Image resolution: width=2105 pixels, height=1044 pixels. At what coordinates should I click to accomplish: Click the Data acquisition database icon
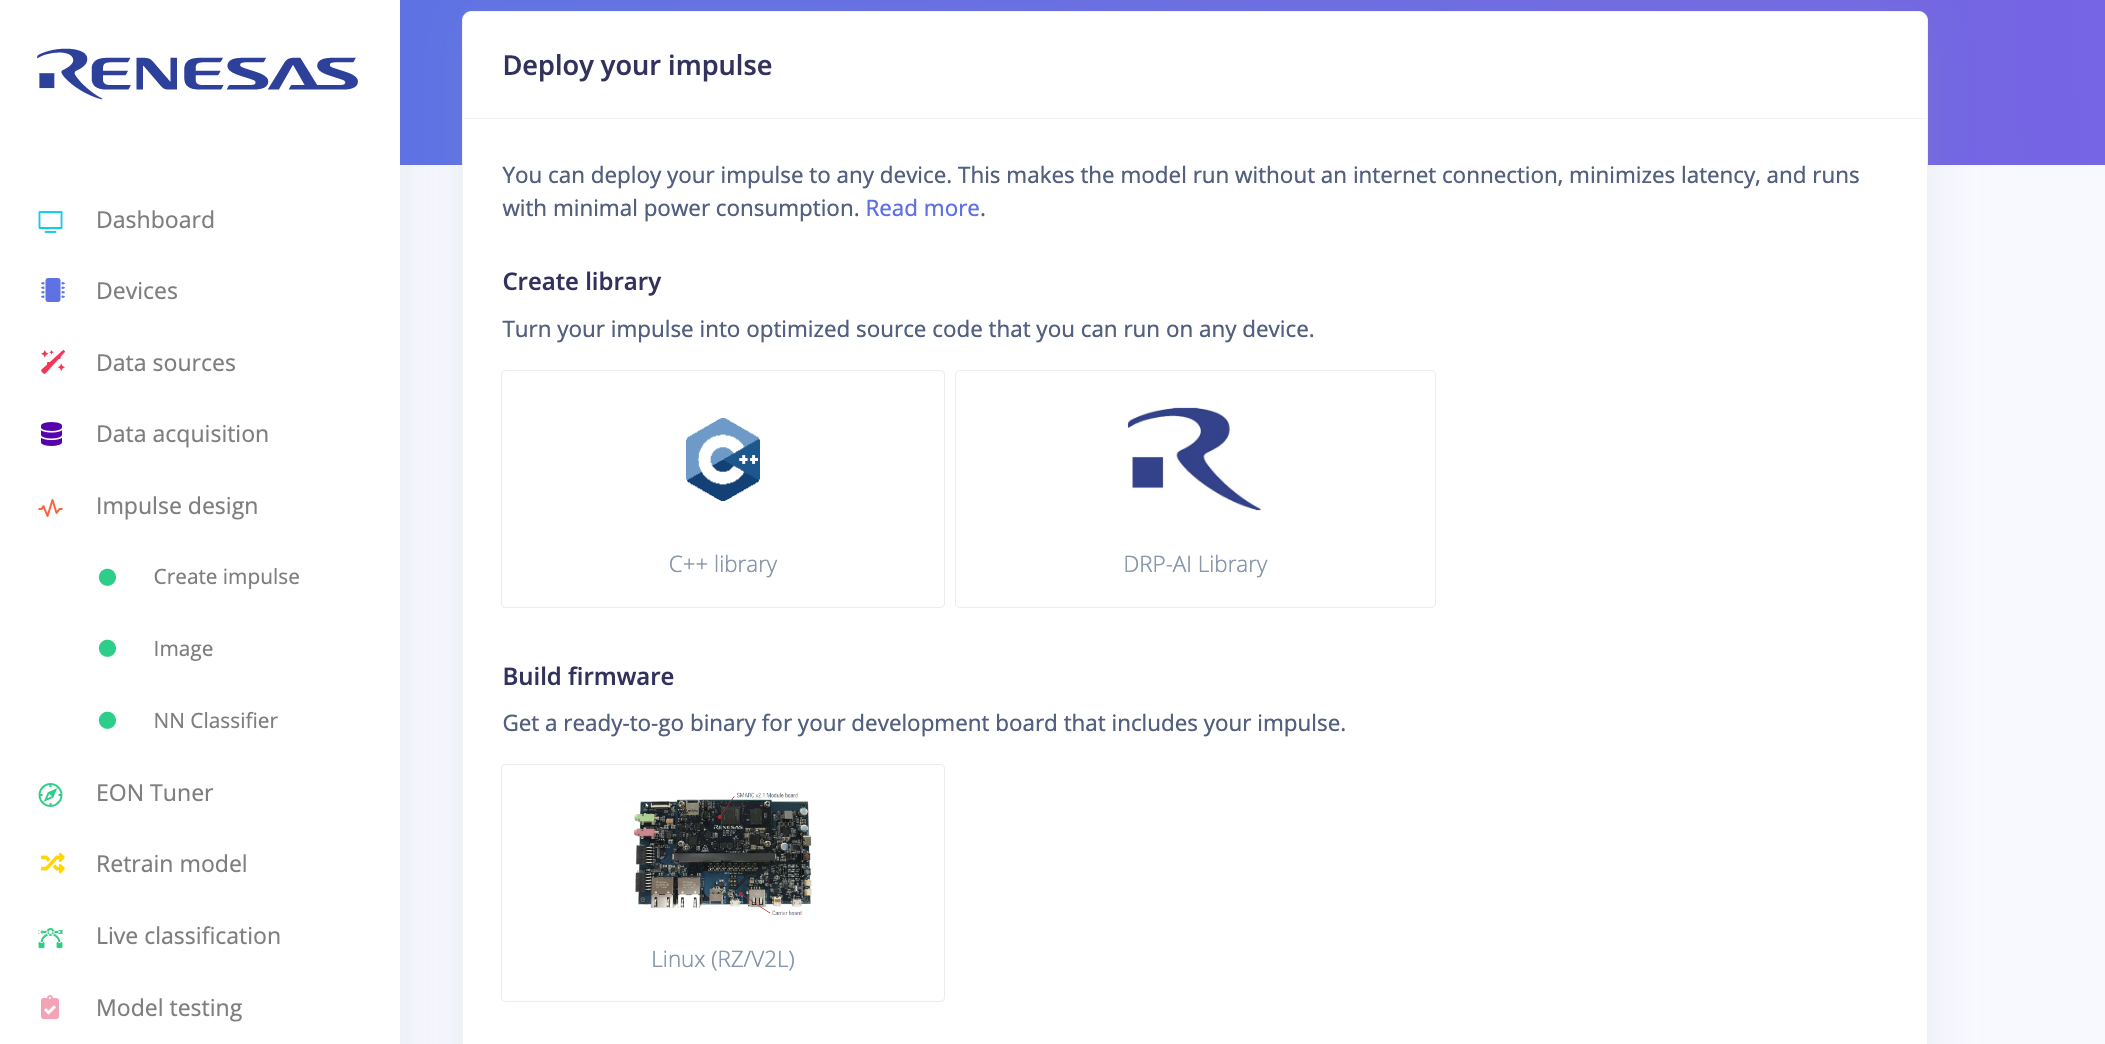[x=52, y=434]
